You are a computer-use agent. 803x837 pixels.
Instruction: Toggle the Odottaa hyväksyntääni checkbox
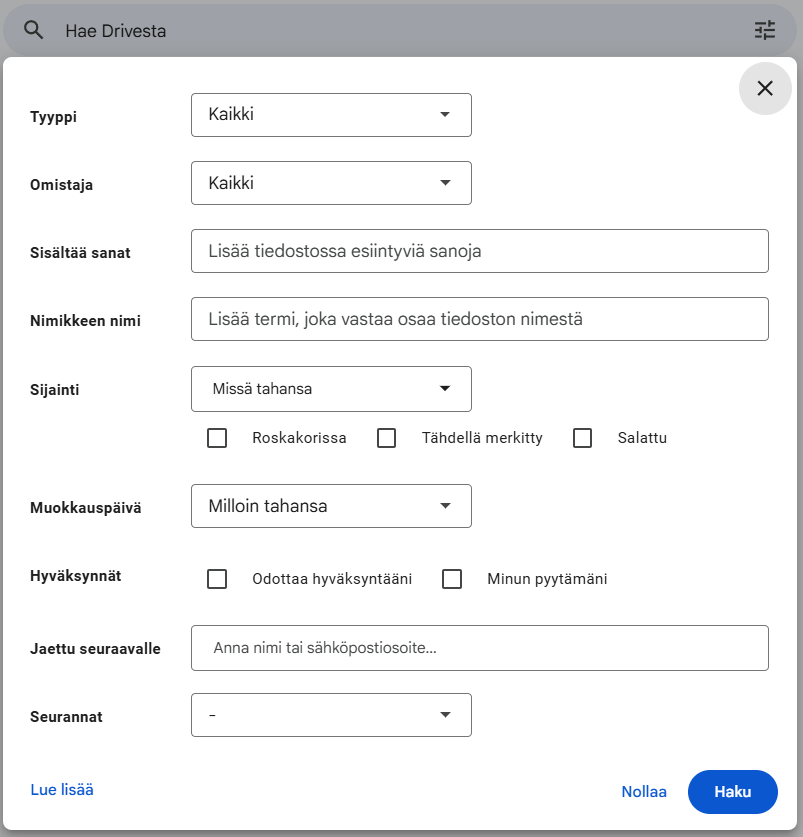click(x=217, y=579)
